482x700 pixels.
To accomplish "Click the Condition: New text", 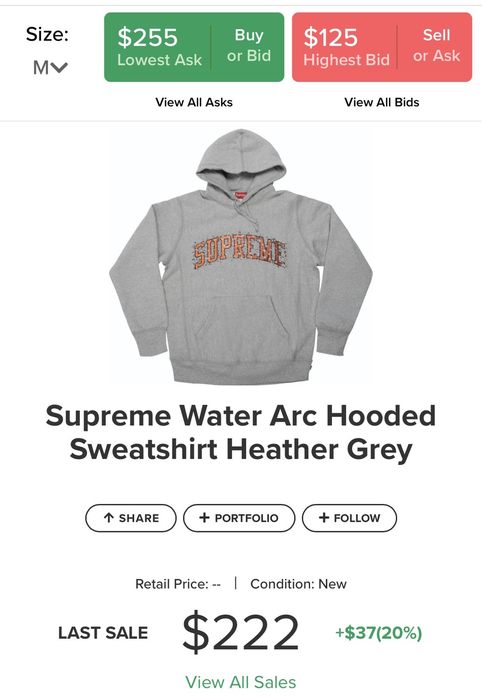I will tap(298, 584).
